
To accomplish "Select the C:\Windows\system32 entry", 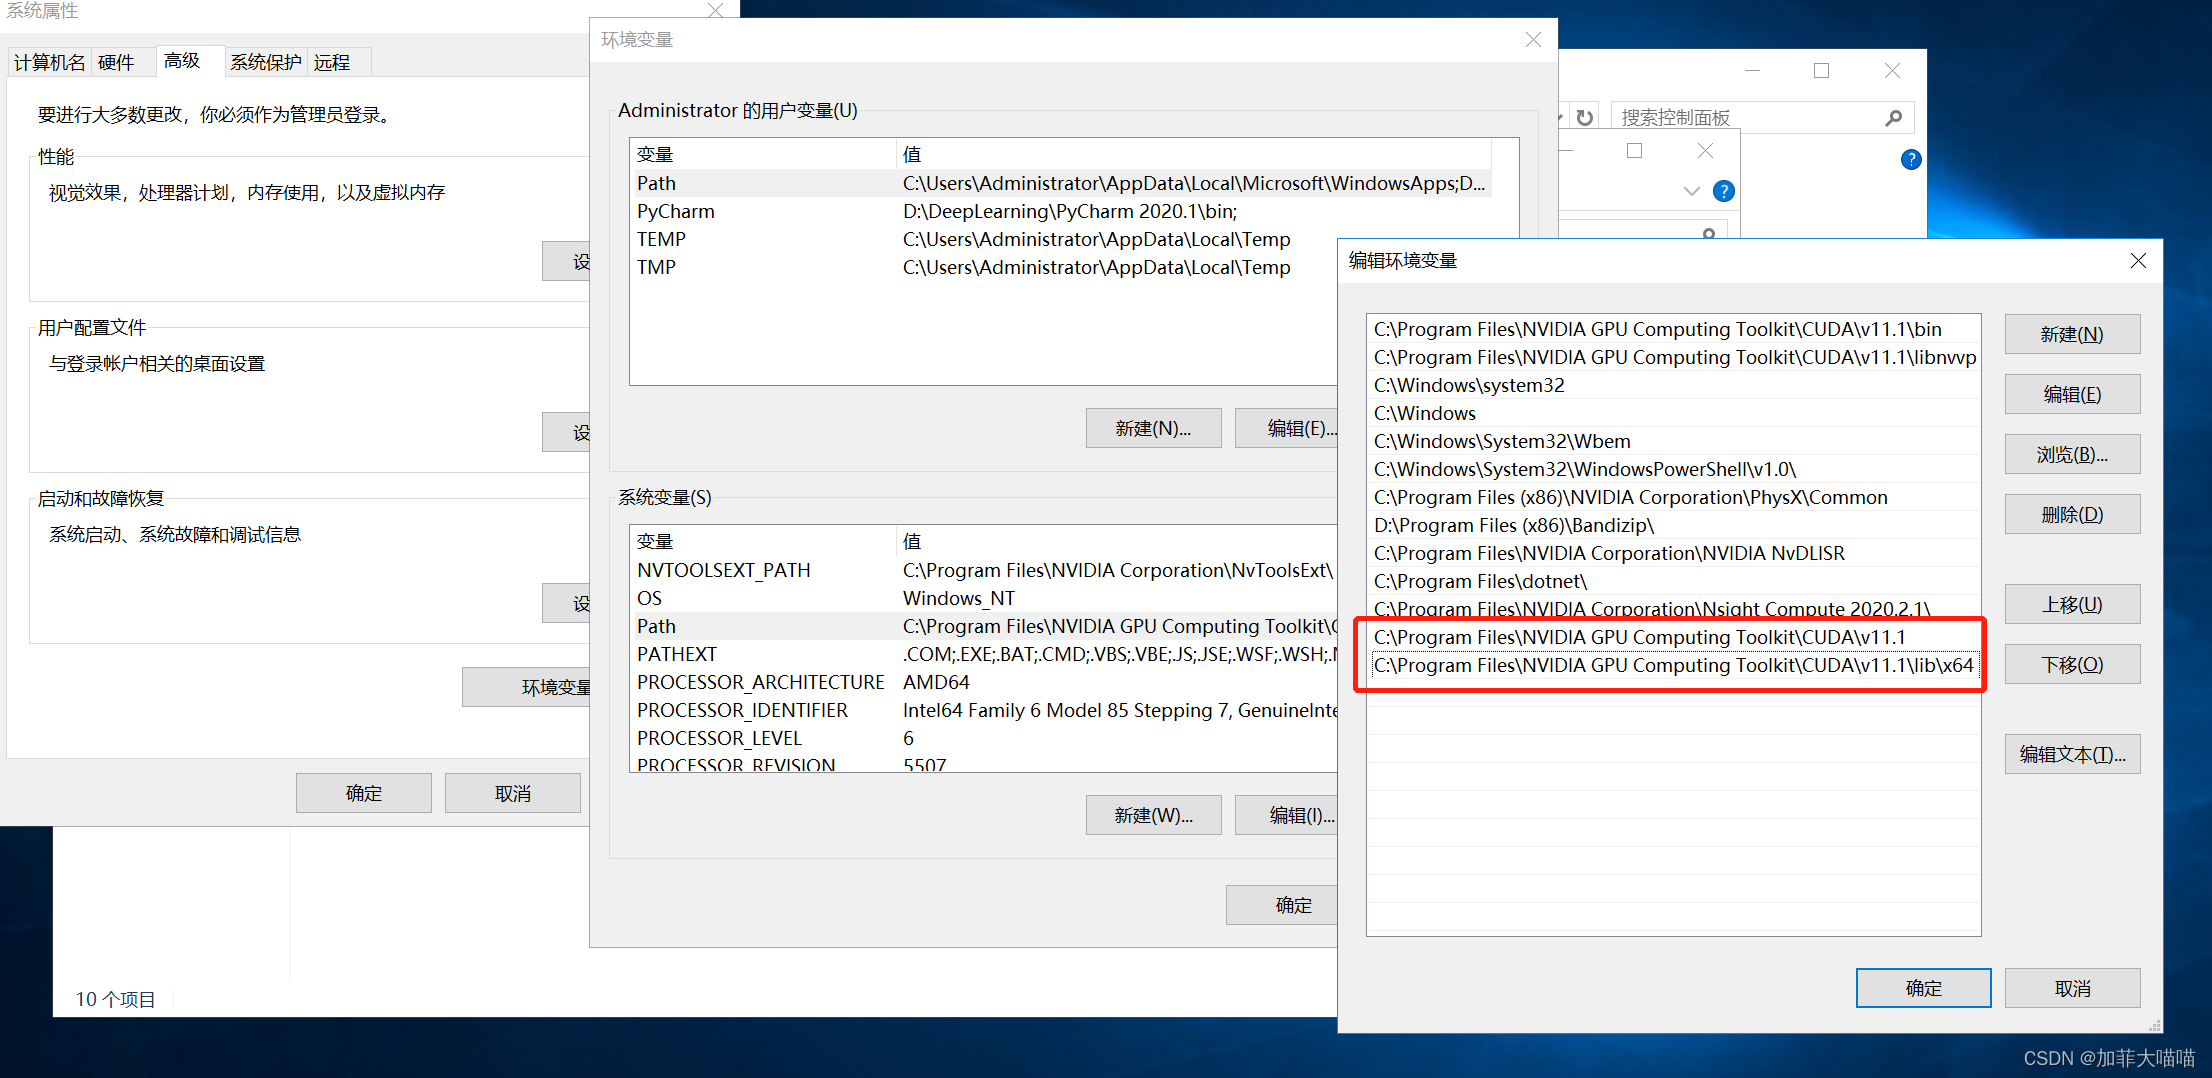I will click(x=1673, y=385).
